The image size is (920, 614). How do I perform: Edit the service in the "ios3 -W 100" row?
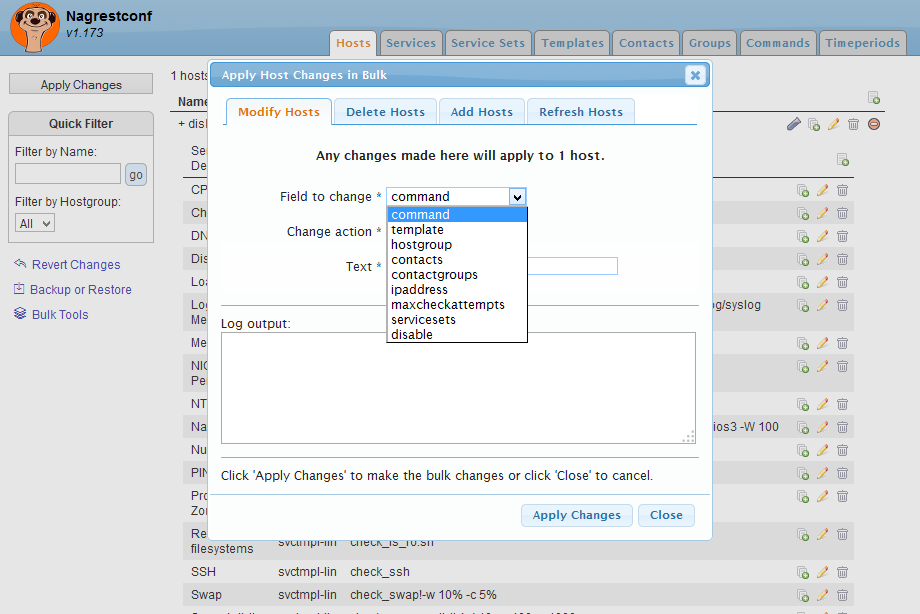click(x=823, y=427)
